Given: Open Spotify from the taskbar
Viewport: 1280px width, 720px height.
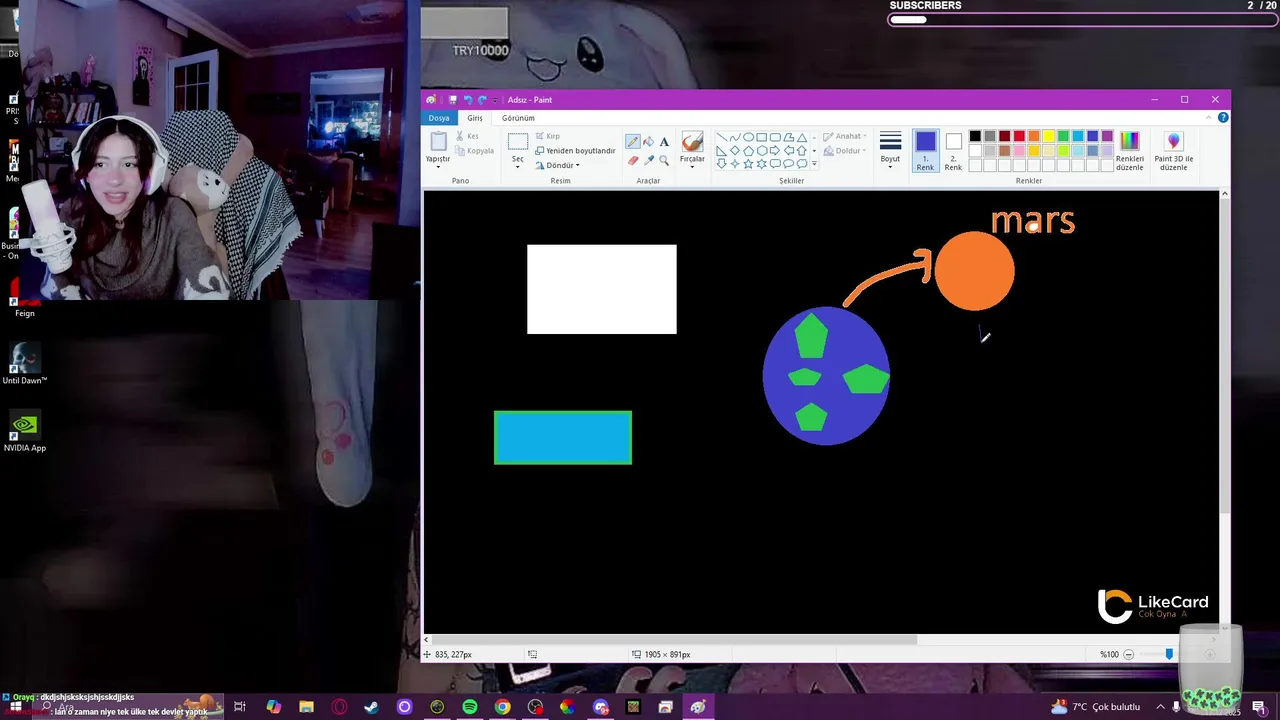Looking at the screenshot, I should (x=470, y=707).
